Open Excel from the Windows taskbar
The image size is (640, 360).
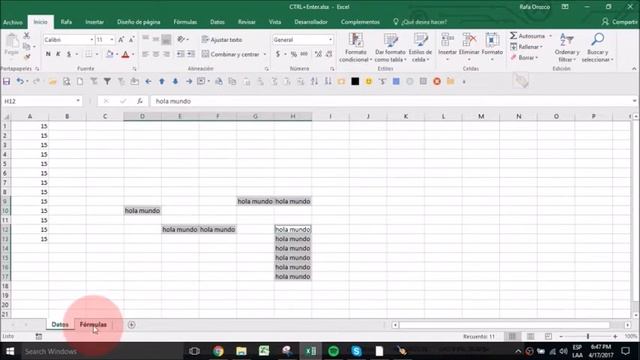tap(311, 351)
